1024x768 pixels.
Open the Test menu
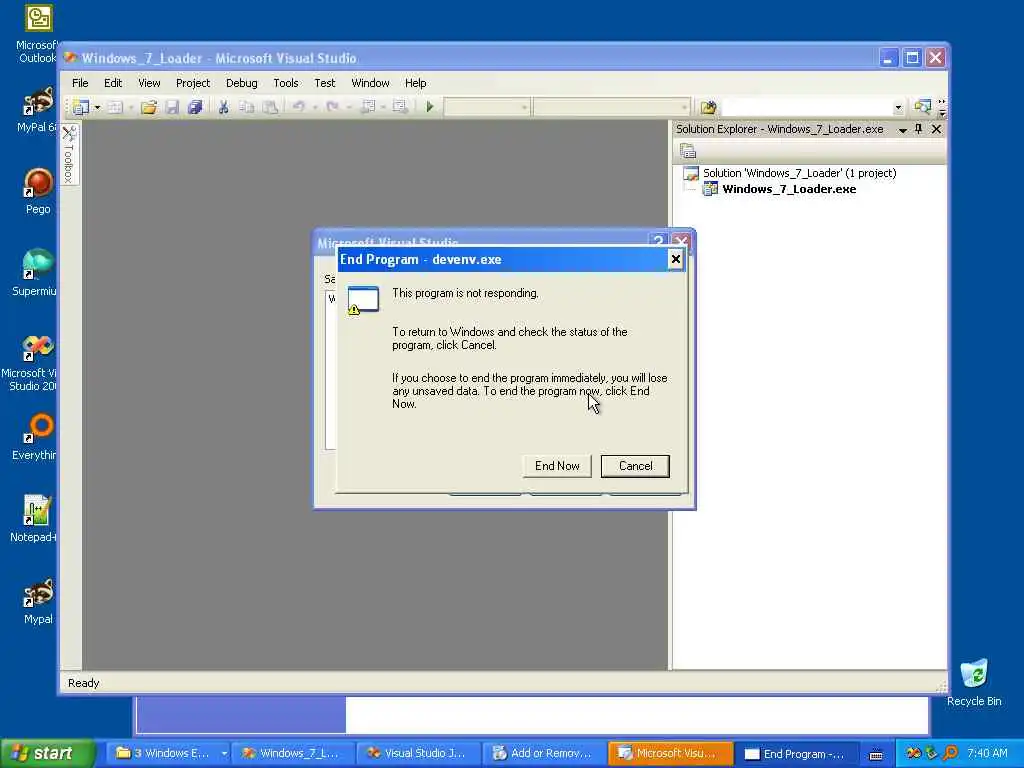point(325,83)
